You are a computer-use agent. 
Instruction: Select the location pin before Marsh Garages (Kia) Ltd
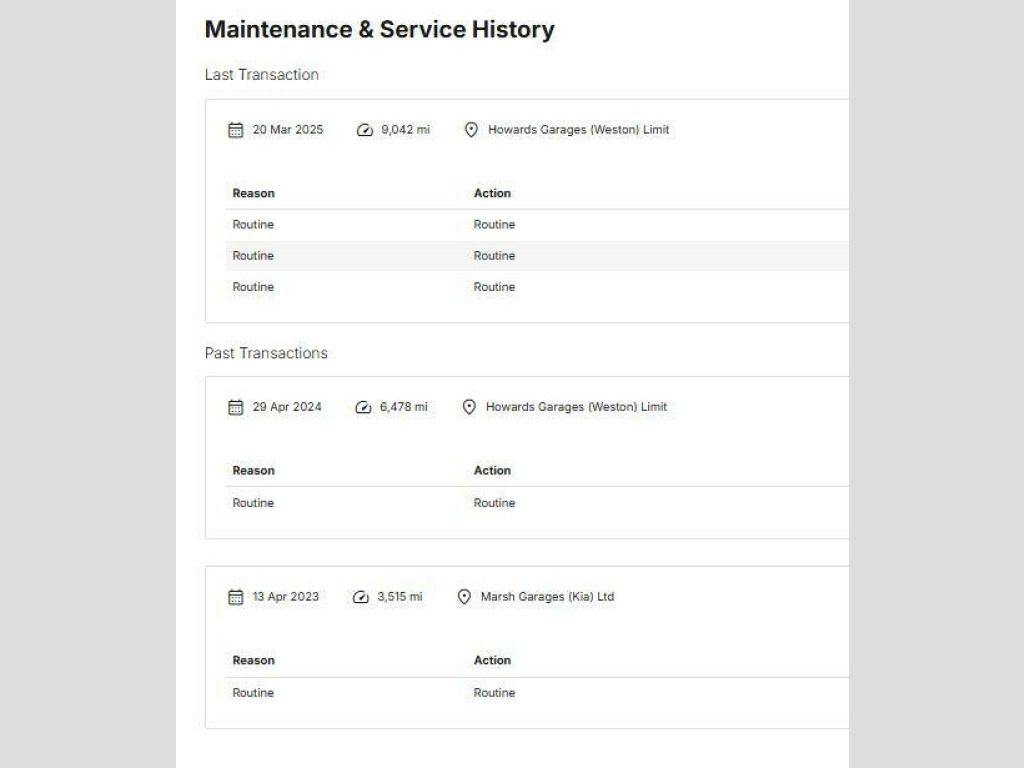[464, 597]
